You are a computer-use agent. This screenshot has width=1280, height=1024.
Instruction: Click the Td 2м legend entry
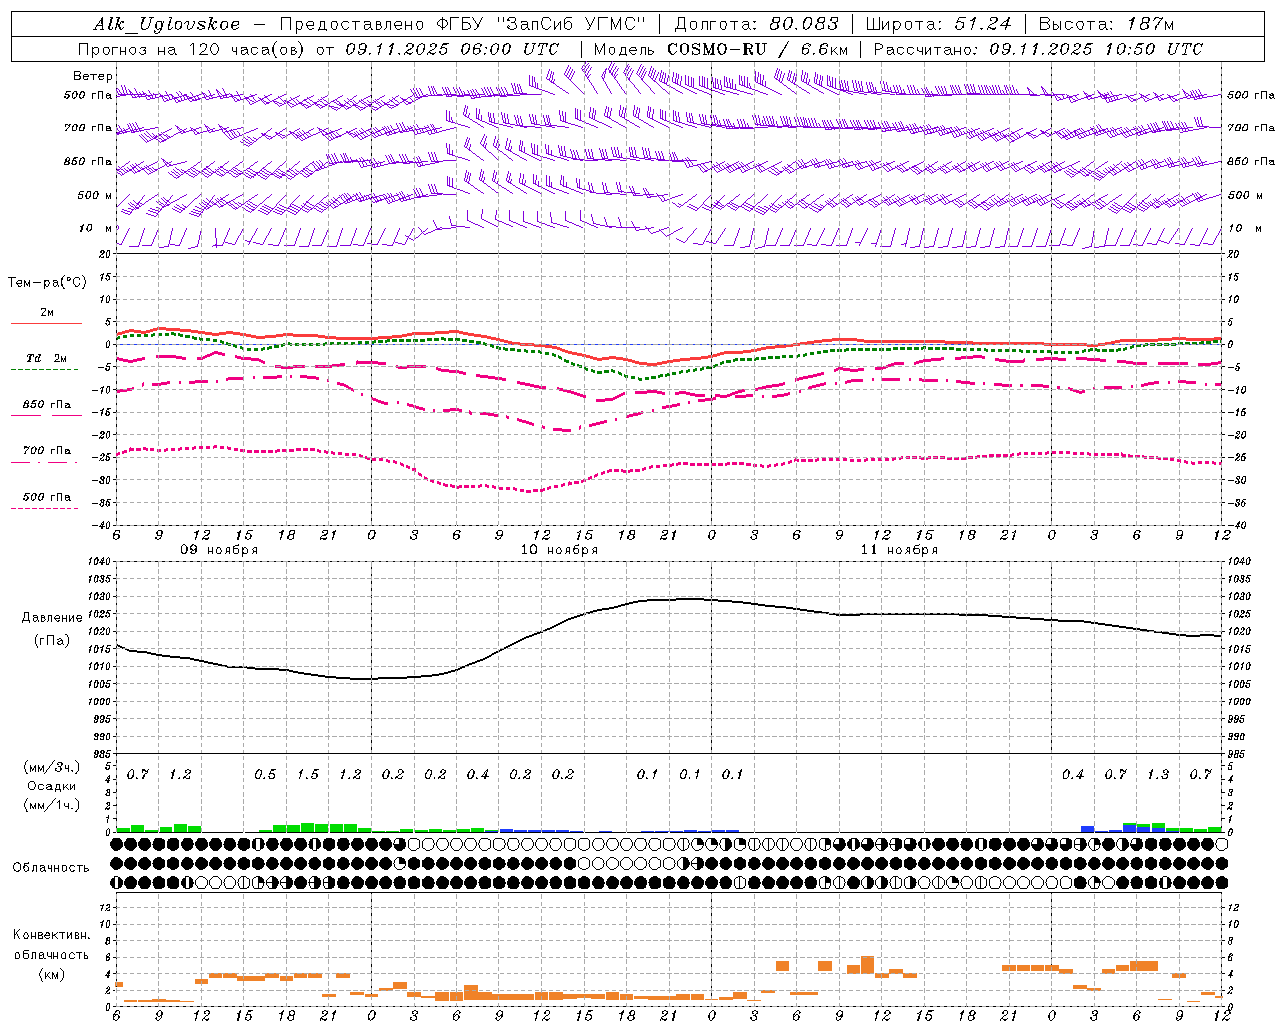point(47,358)
